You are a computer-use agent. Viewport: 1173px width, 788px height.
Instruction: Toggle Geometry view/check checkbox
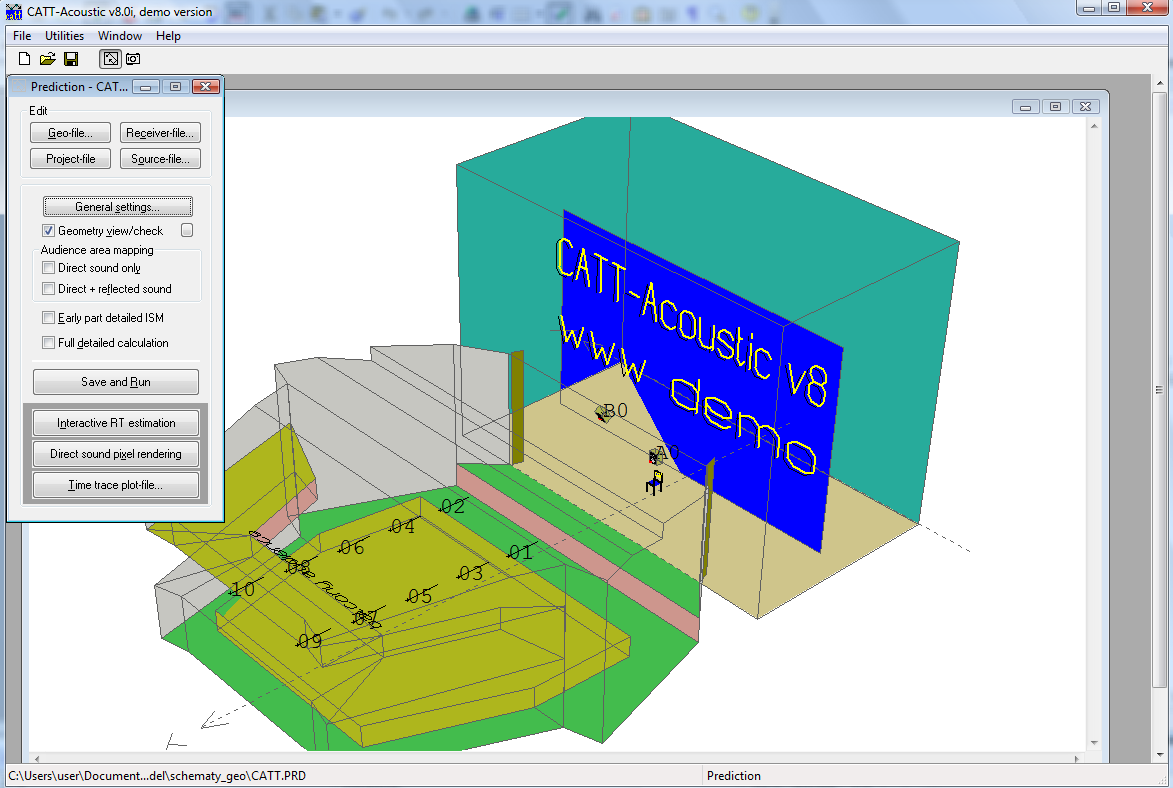point(49,230)
